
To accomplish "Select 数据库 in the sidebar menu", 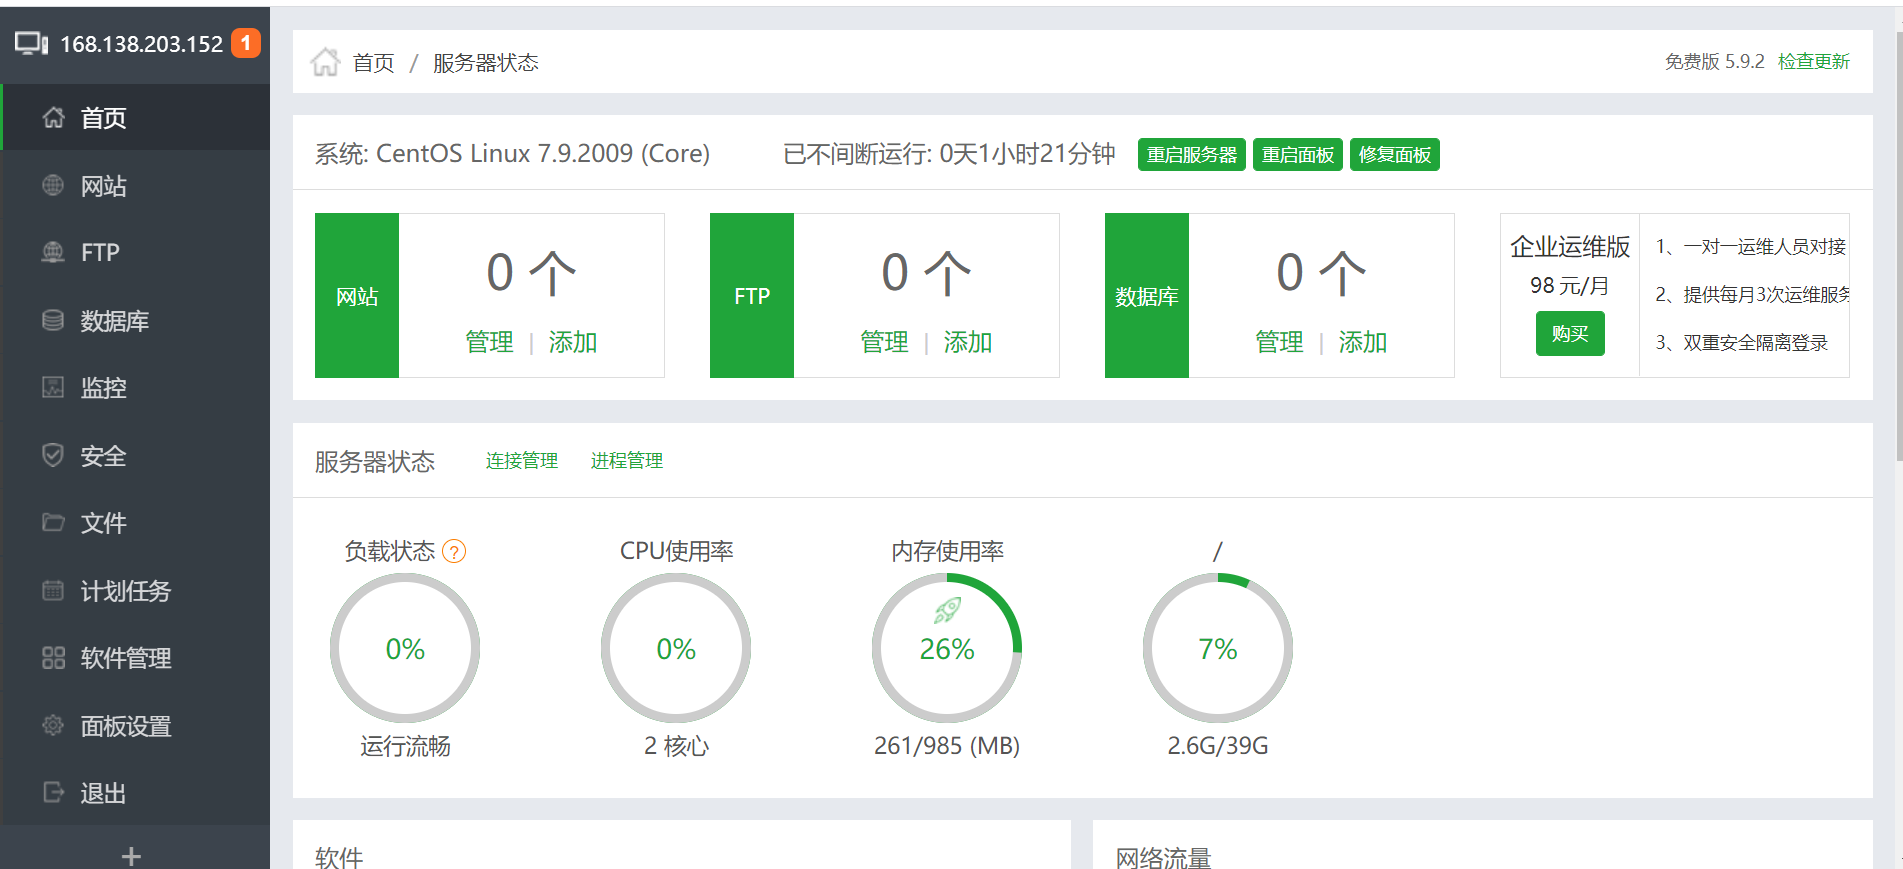I will point(136,321).
